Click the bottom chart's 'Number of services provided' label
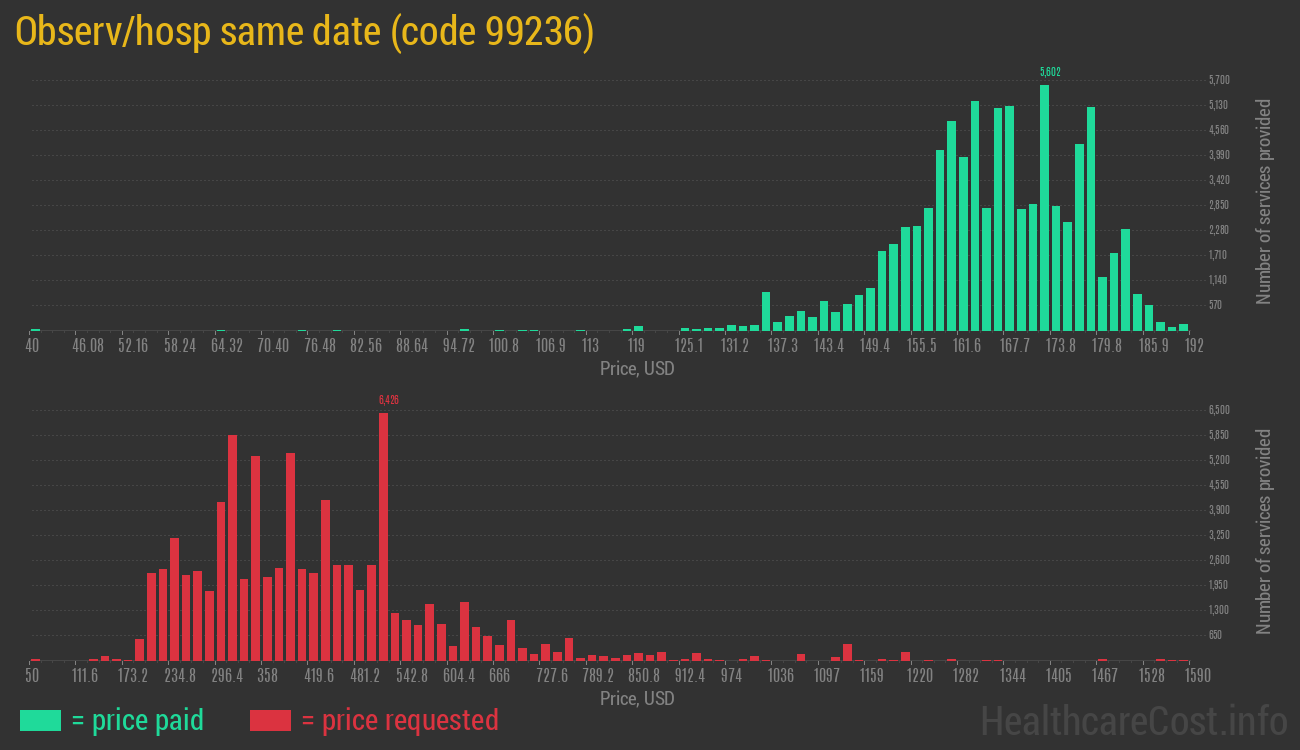This screenshot has width=1300, height=750. tap(1264, 531)
